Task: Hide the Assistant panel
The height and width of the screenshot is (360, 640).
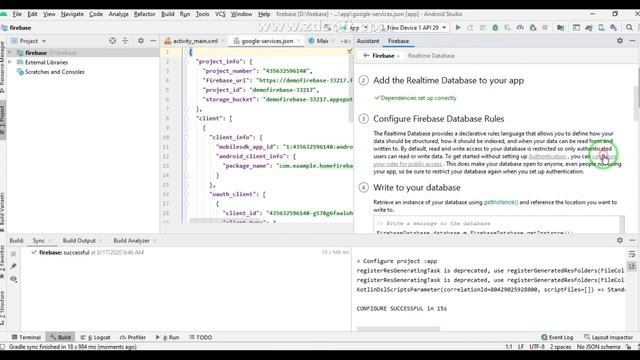Action: 632,41
